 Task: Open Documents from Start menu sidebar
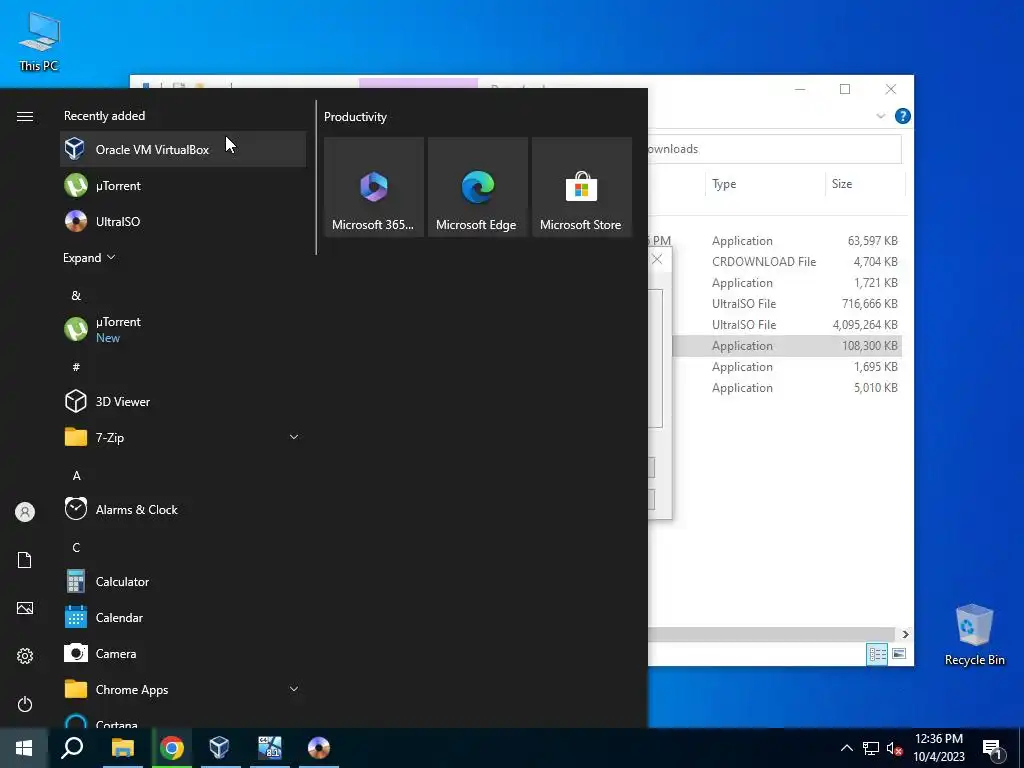click(x=25, y=560)
